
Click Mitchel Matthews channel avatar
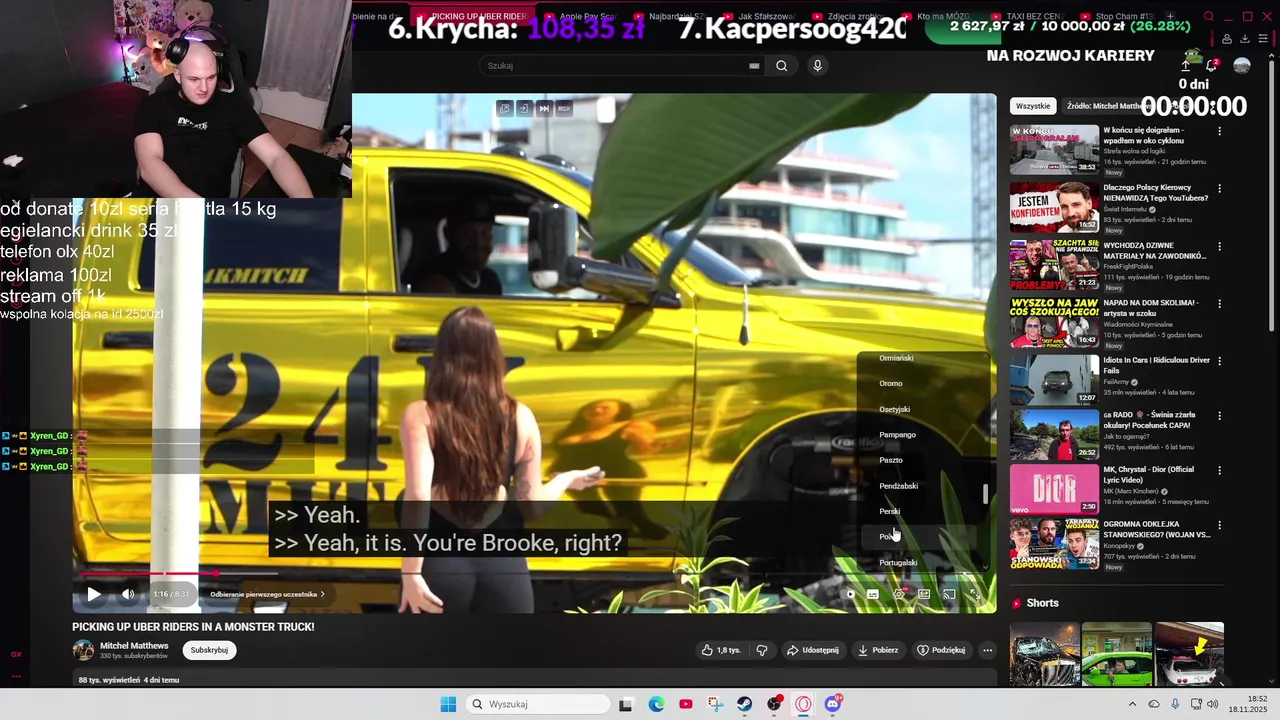point(83,650)
